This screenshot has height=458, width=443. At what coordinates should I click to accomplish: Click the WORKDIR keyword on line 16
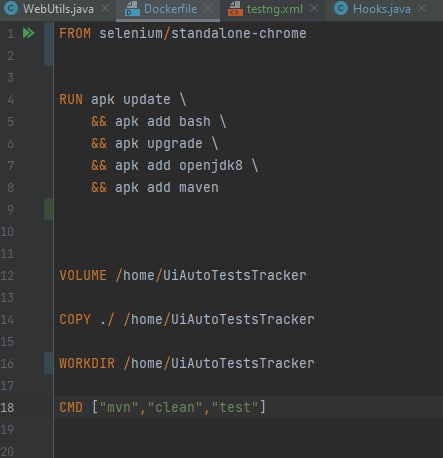pos(87,363)
